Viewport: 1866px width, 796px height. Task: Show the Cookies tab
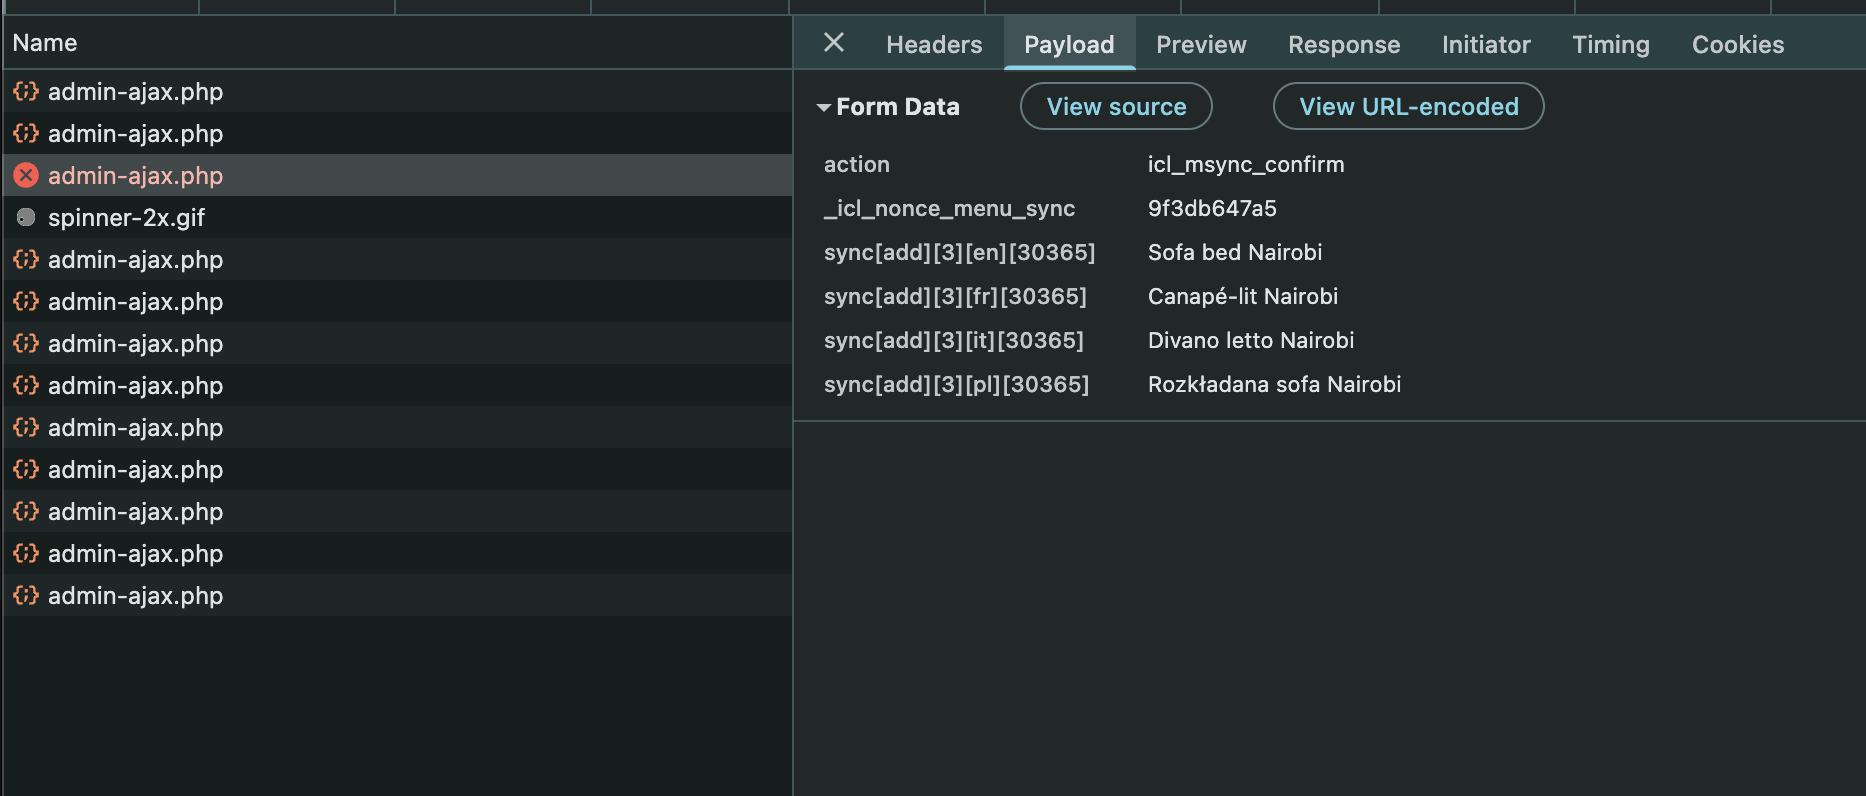pos(1737,45)
